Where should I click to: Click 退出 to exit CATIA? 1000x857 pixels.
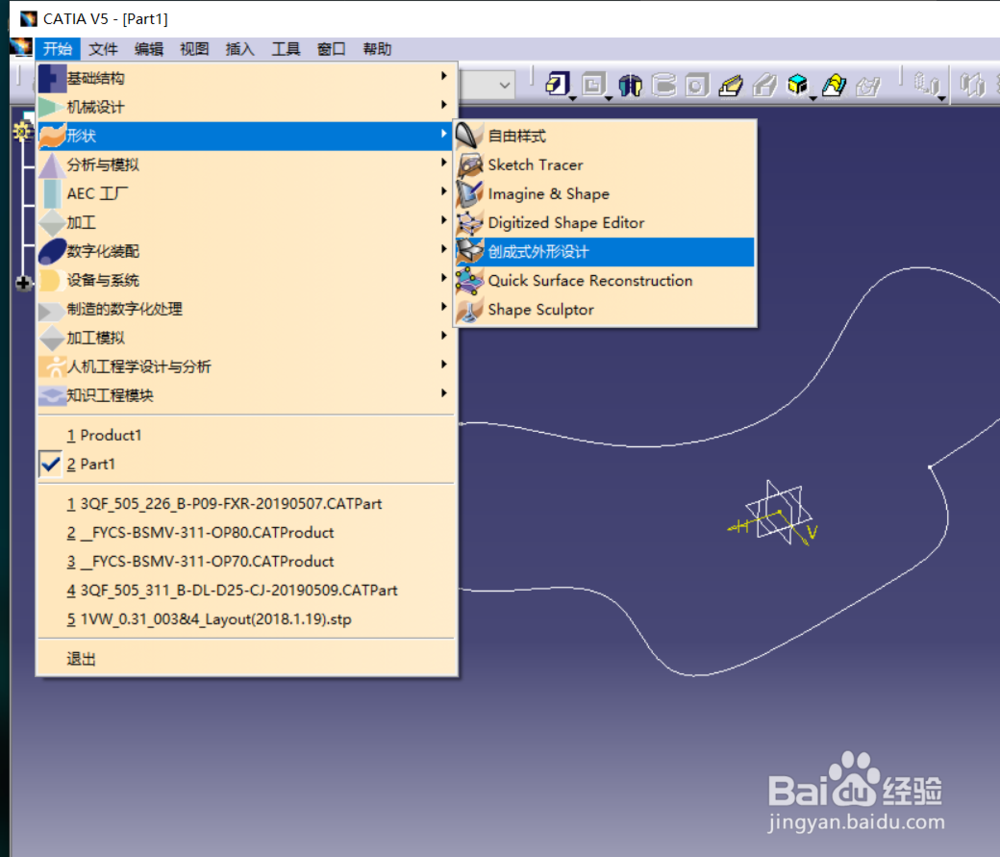[245, 659]
